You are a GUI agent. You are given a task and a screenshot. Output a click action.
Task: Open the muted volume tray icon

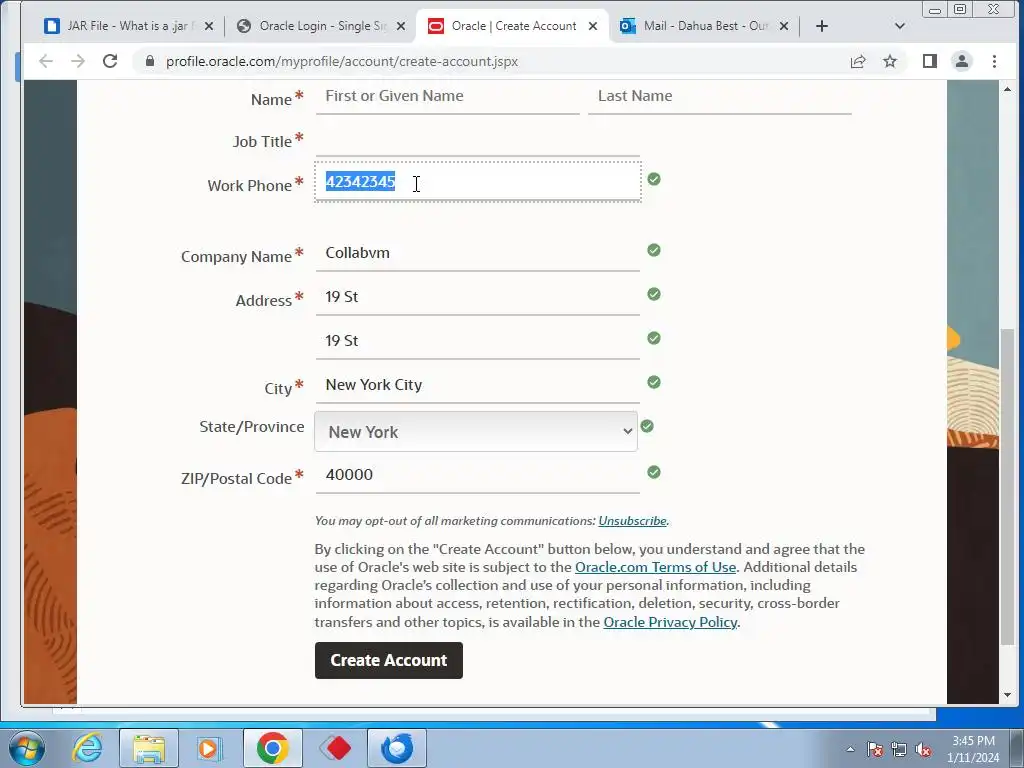coord(923,749)
